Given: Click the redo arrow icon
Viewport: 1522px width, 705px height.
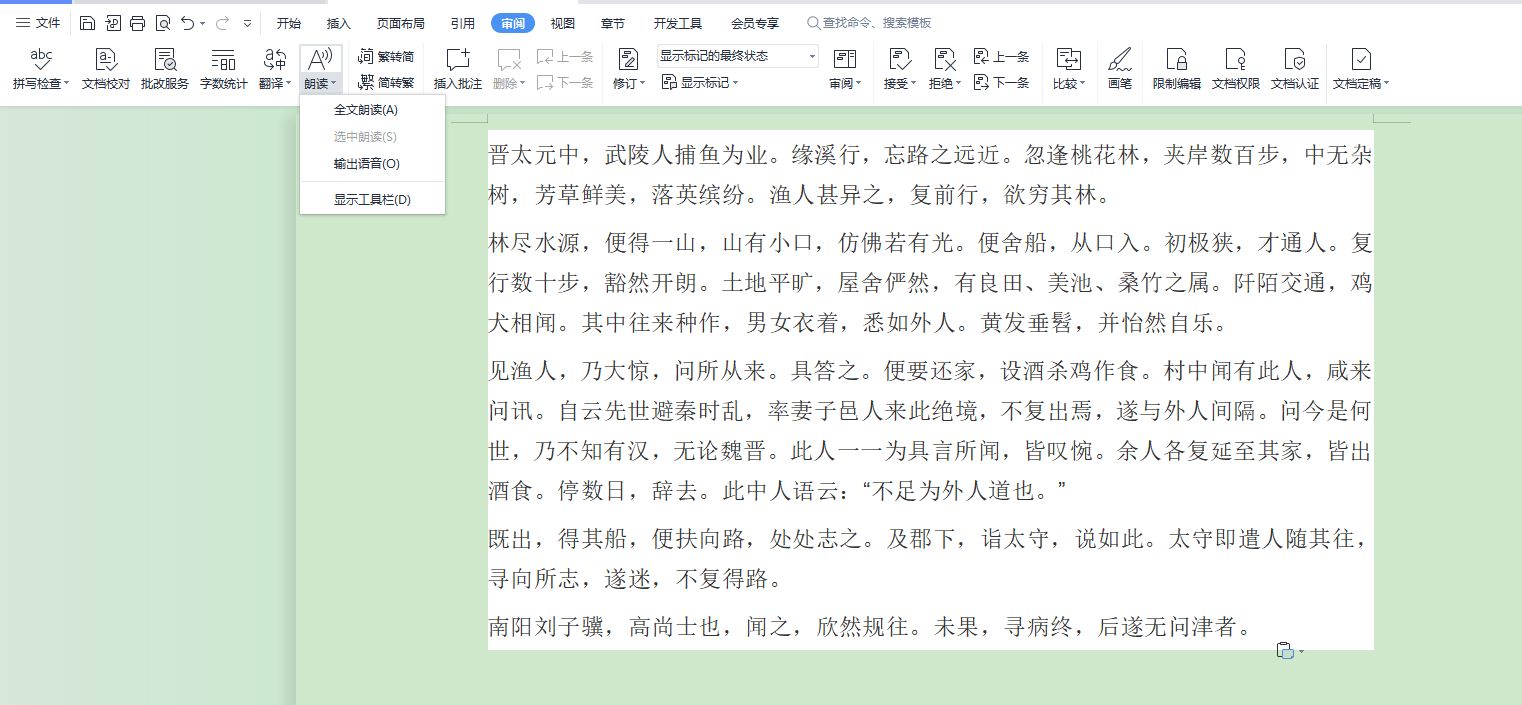Looking at the screenshot, I should 222,22.
